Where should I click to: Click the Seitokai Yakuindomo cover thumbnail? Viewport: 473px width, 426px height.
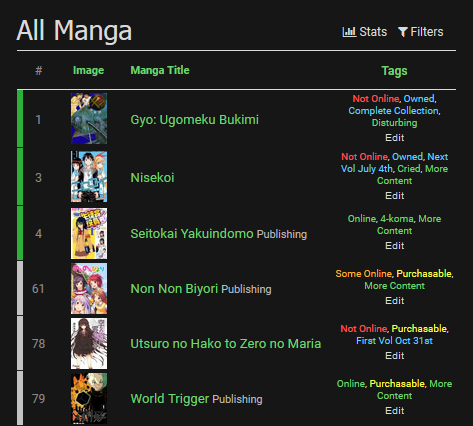[x=89, y=233]
